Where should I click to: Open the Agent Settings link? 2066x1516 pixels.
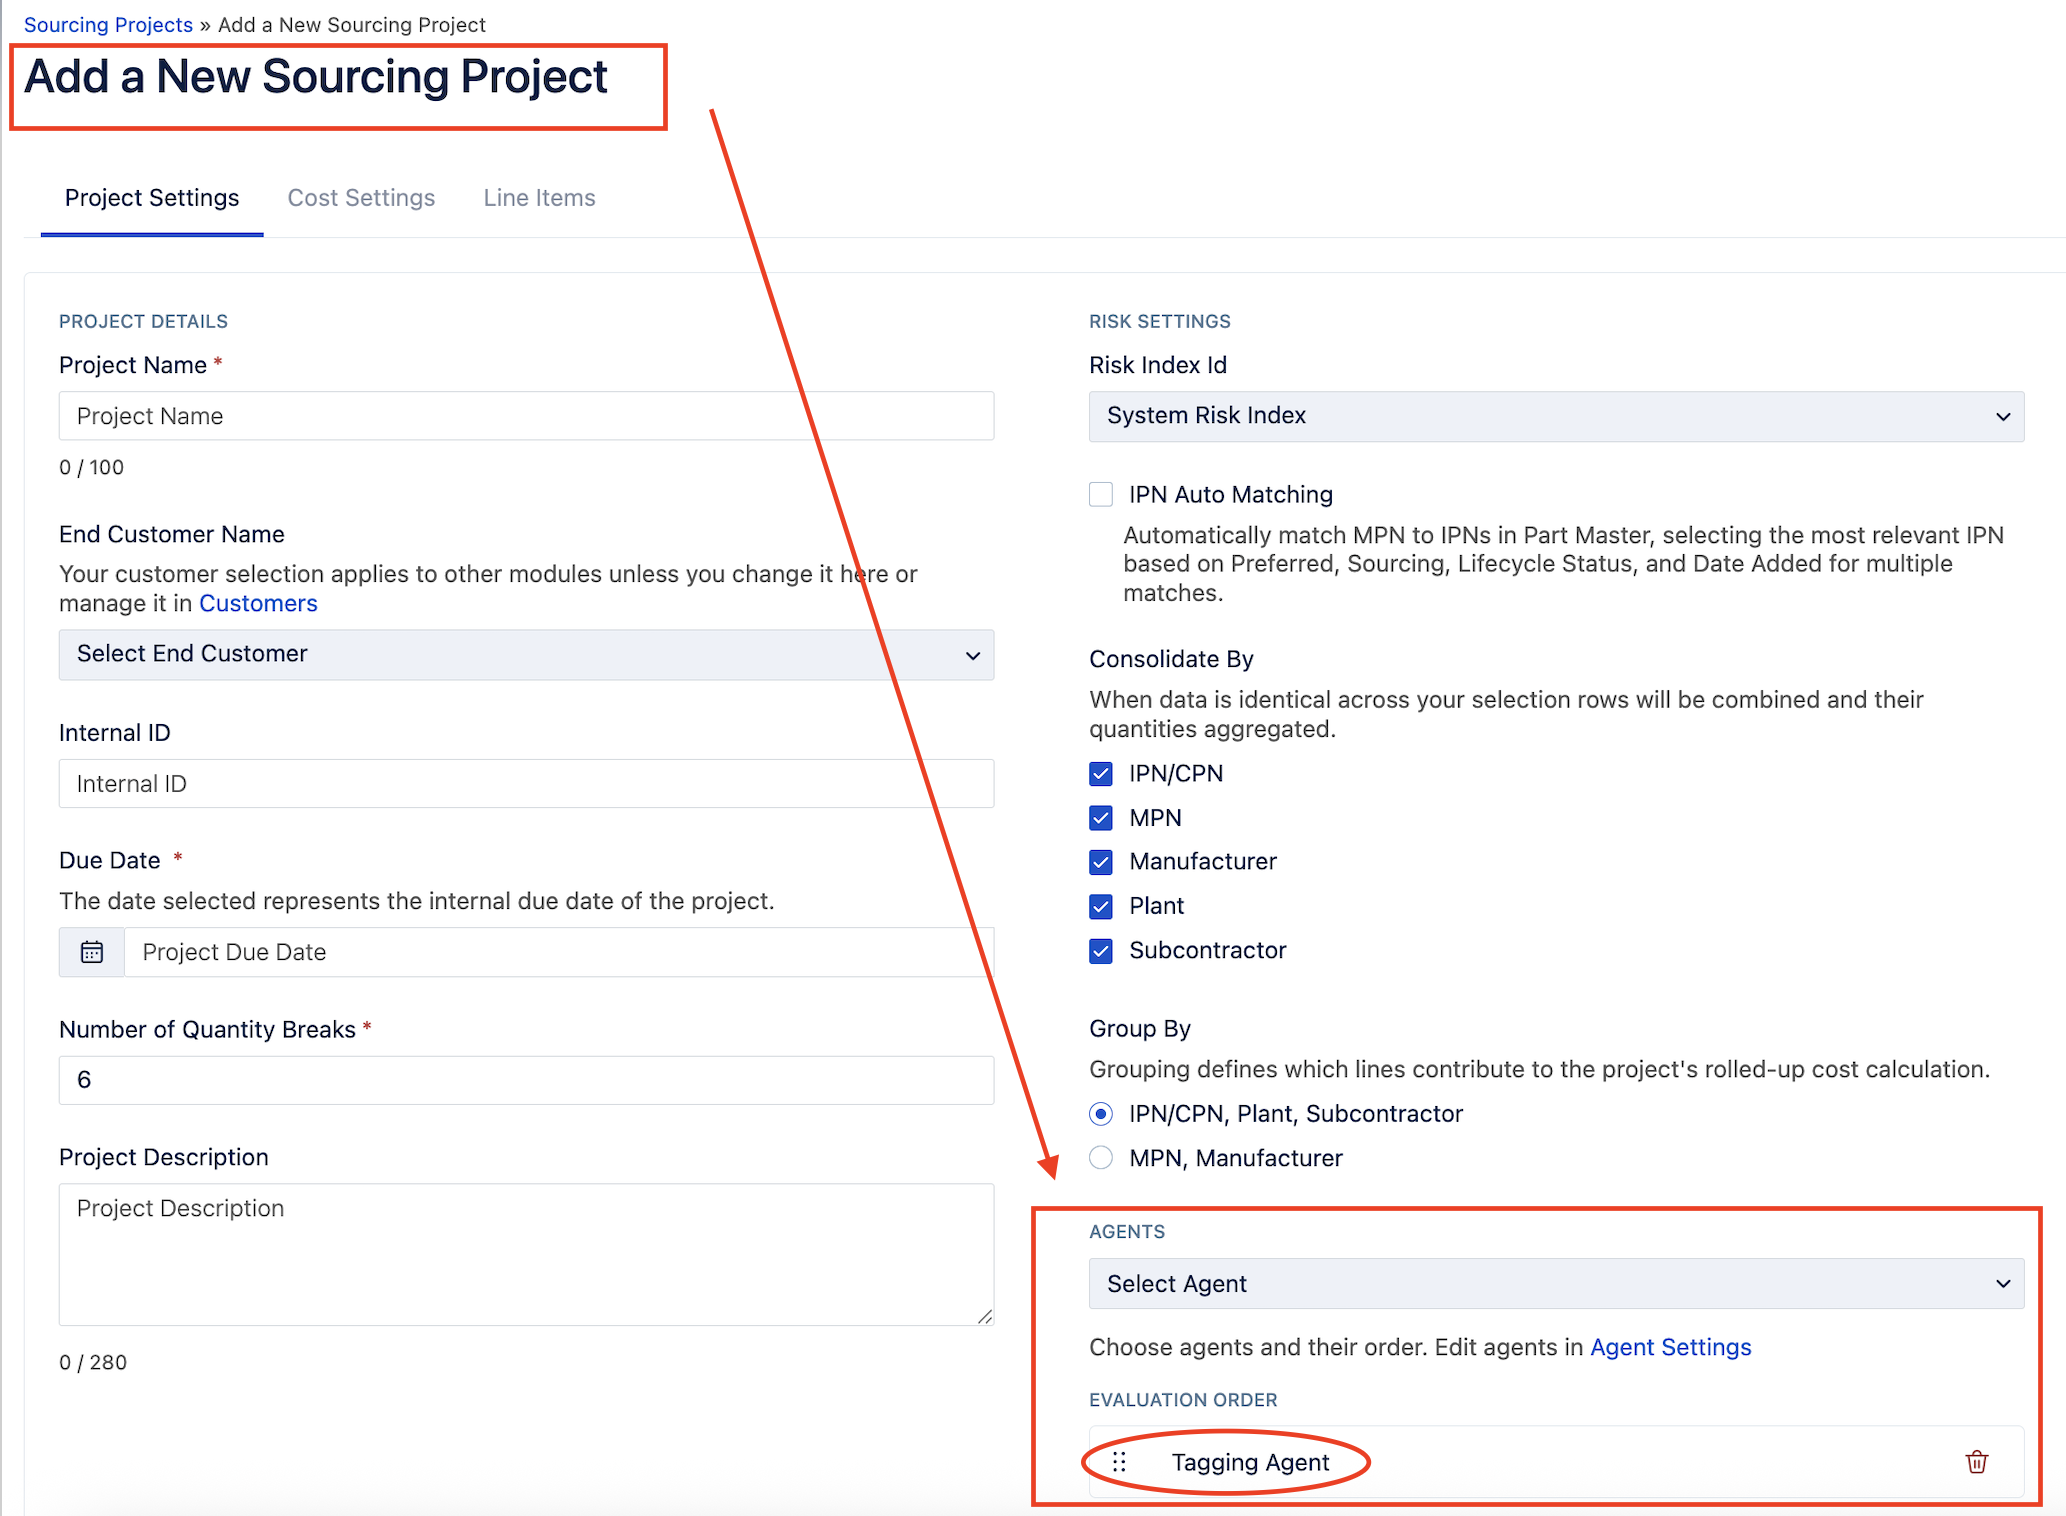1670,1348
